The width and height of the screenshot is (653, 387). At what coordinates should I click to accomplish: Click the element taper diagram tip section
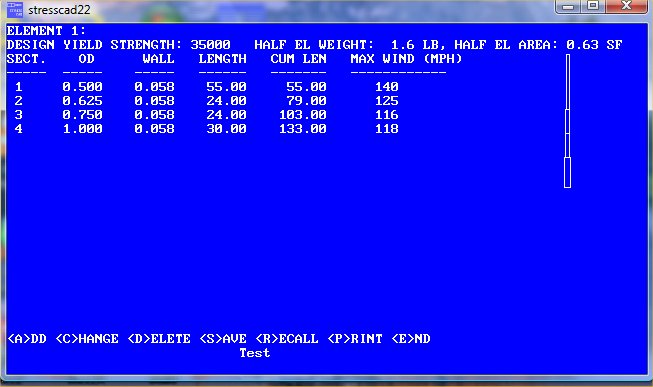click(568, 82)
